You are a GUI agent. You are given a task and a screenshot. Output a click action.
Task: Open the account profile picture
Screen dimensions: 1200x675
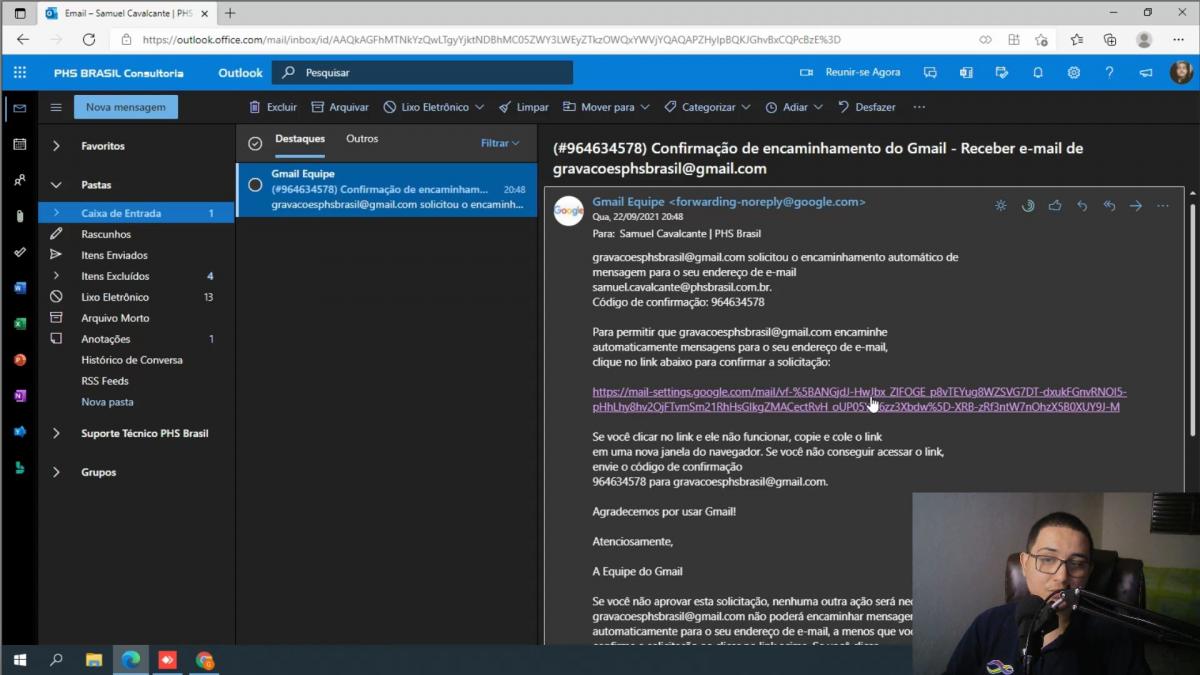click(1181, 73)
